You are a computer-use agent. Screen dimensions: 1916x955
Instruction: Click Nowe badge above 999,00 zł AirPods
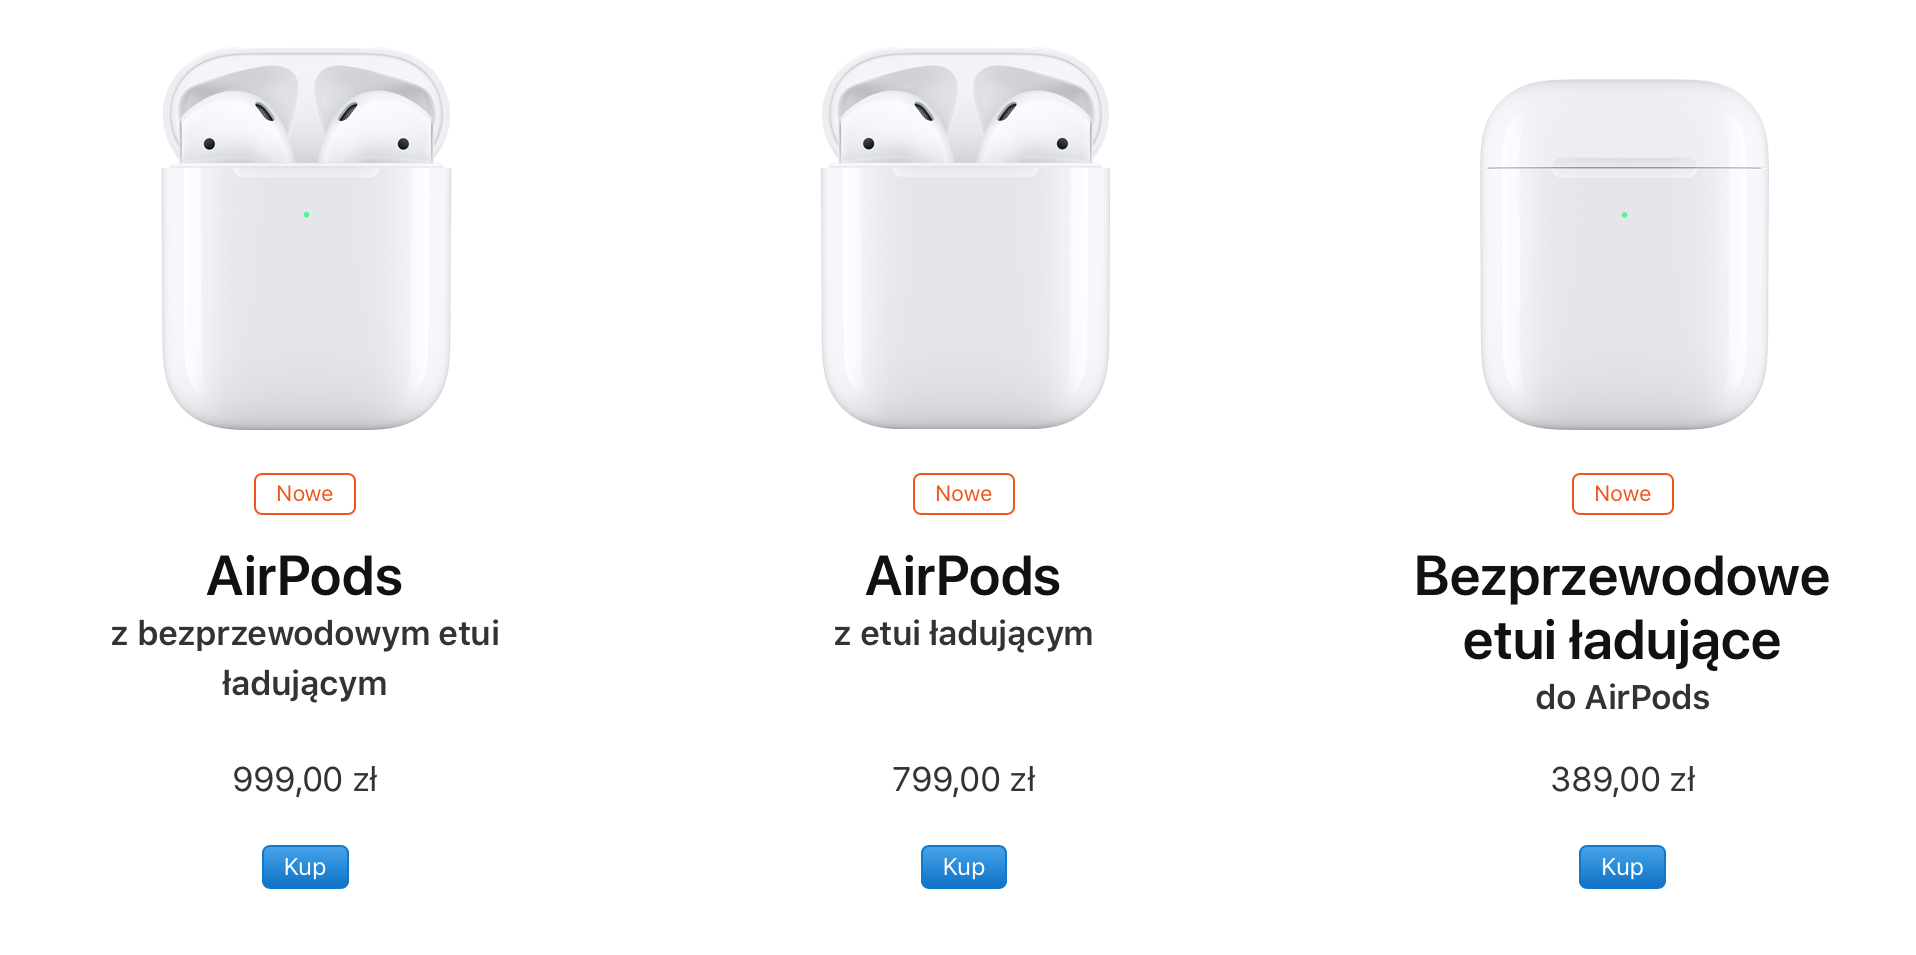click(x=305, y=494)
